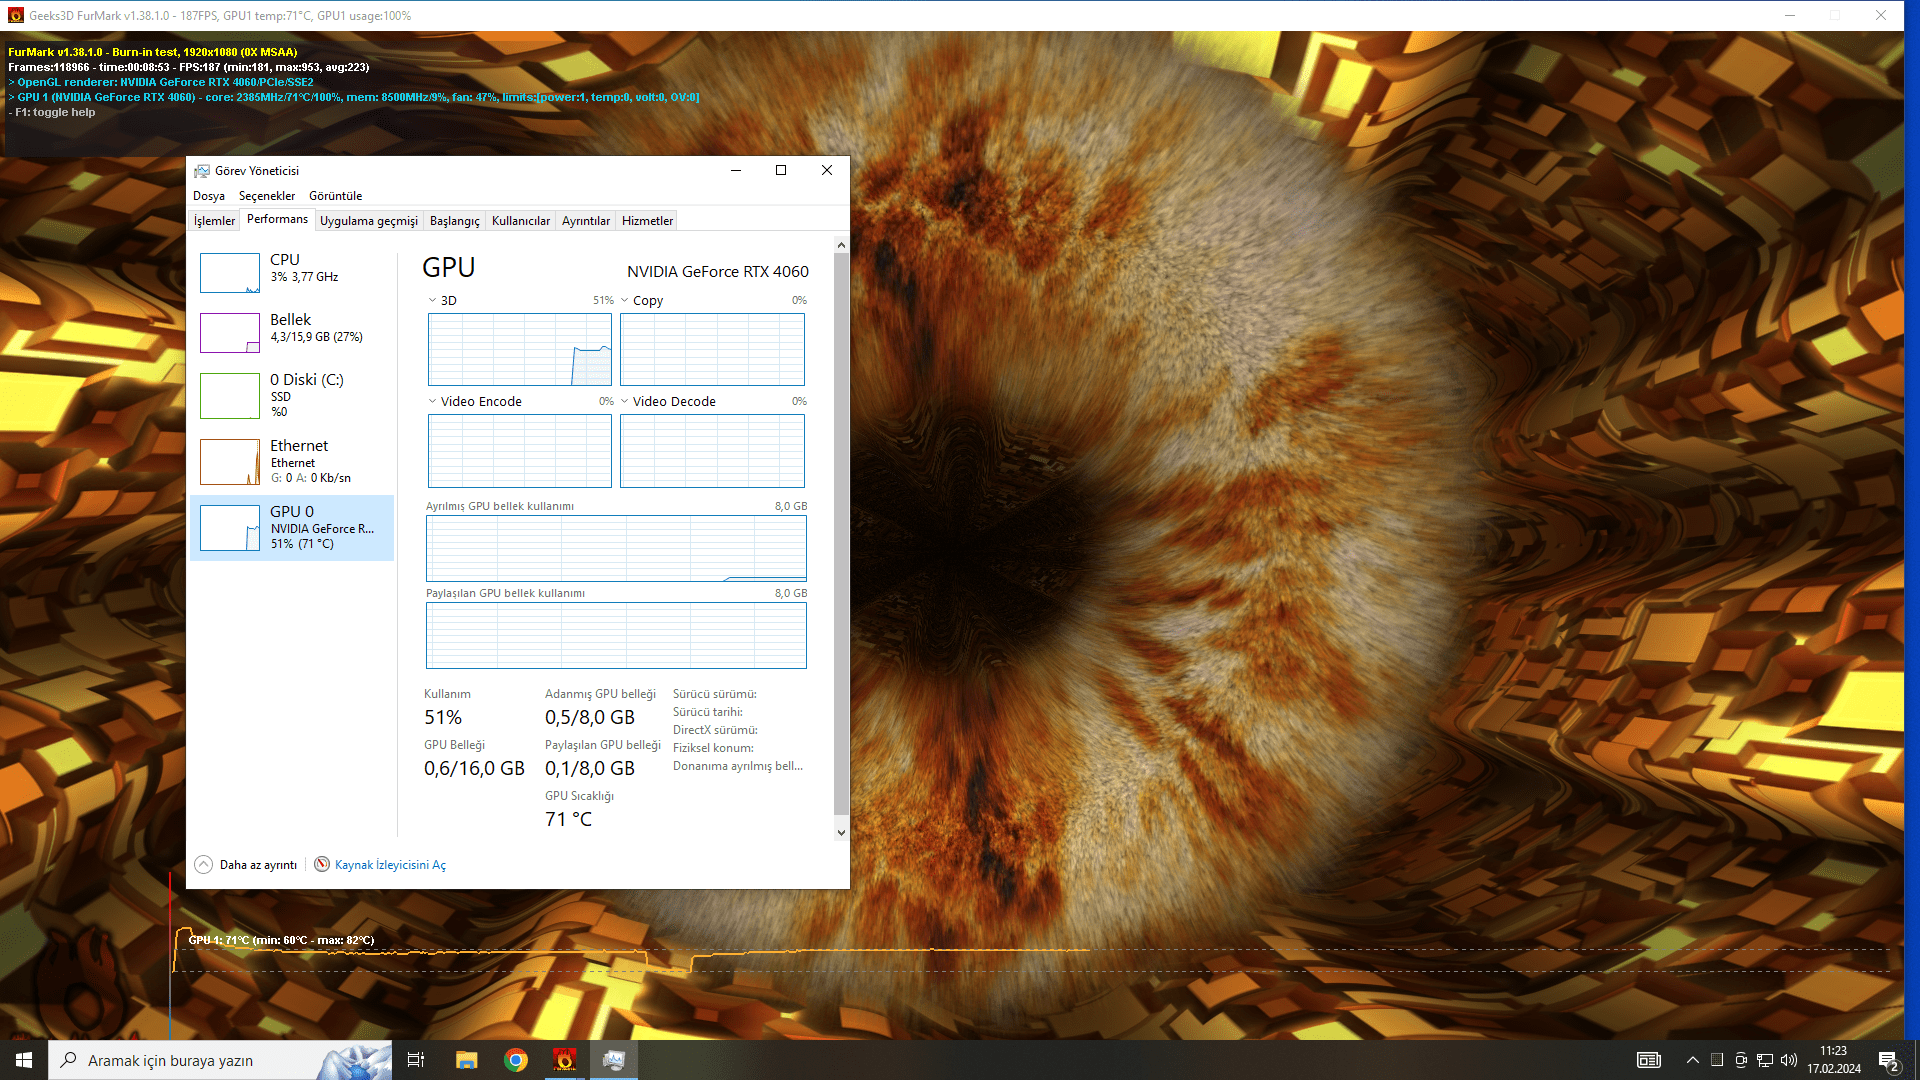Select the Bellek memory thumbnail graph

click(230, 333)
